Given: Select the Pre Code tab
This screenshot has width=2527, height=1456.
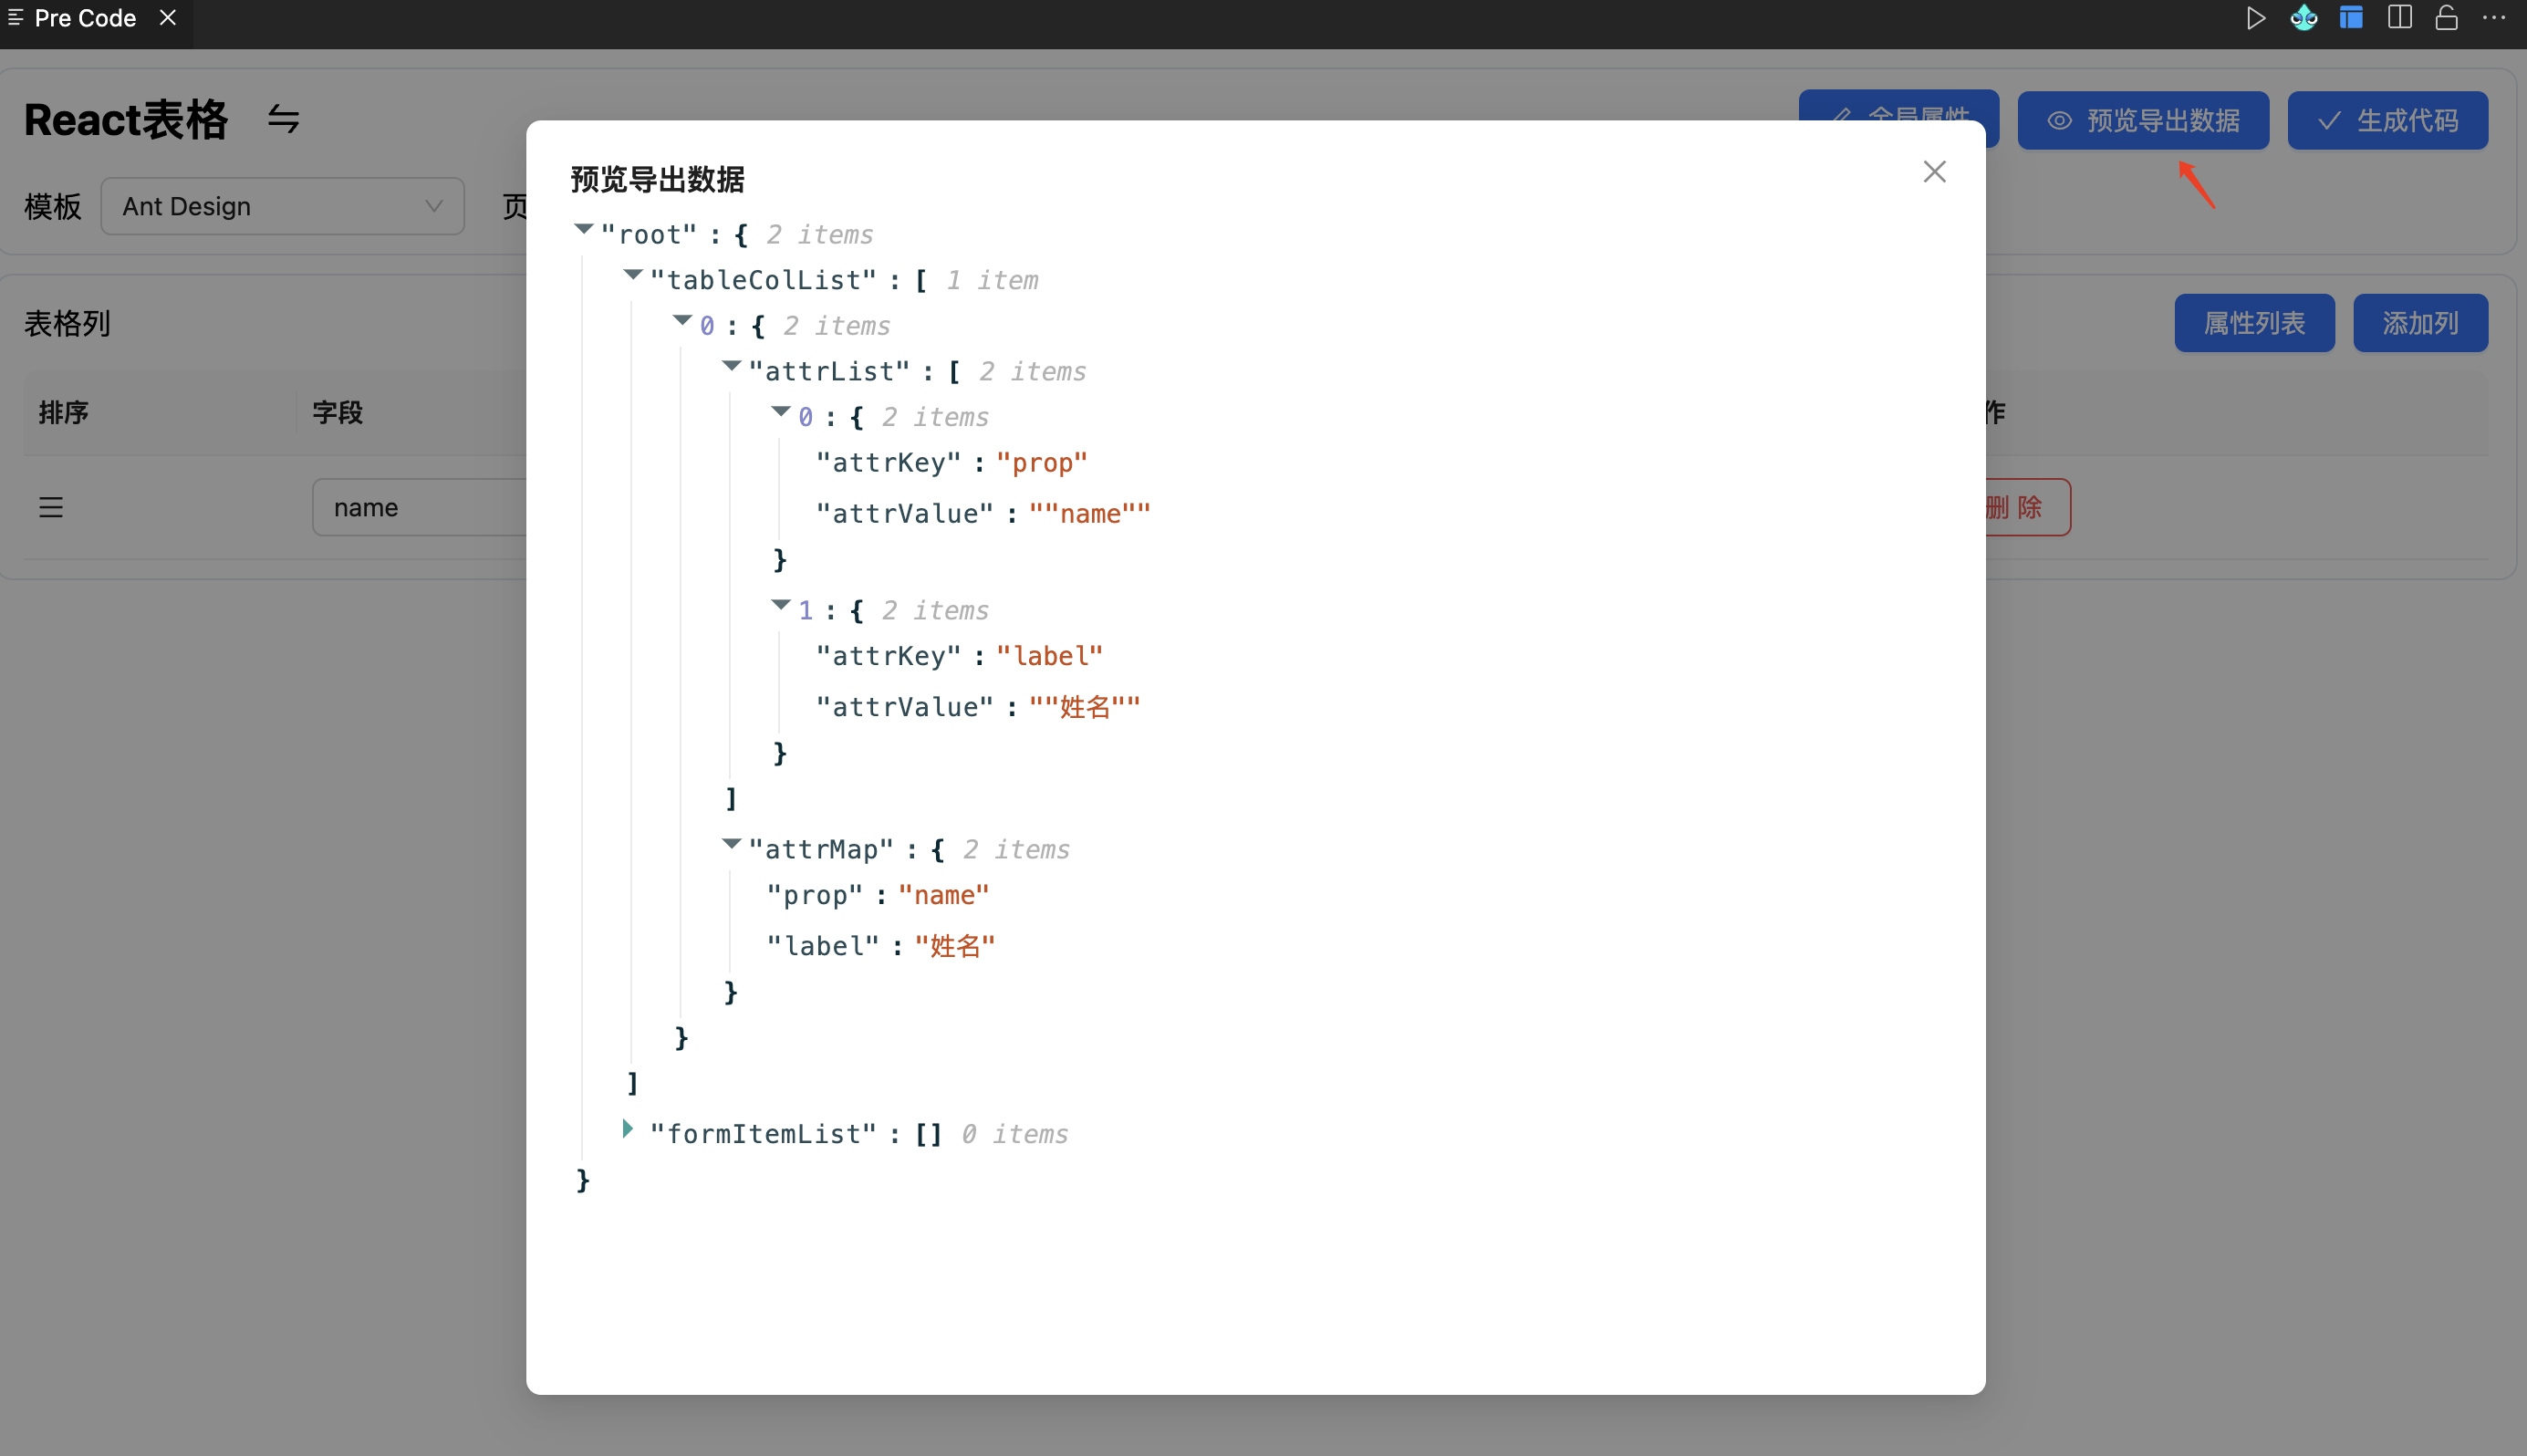Looking at the screenshot, I should [84, 18].
